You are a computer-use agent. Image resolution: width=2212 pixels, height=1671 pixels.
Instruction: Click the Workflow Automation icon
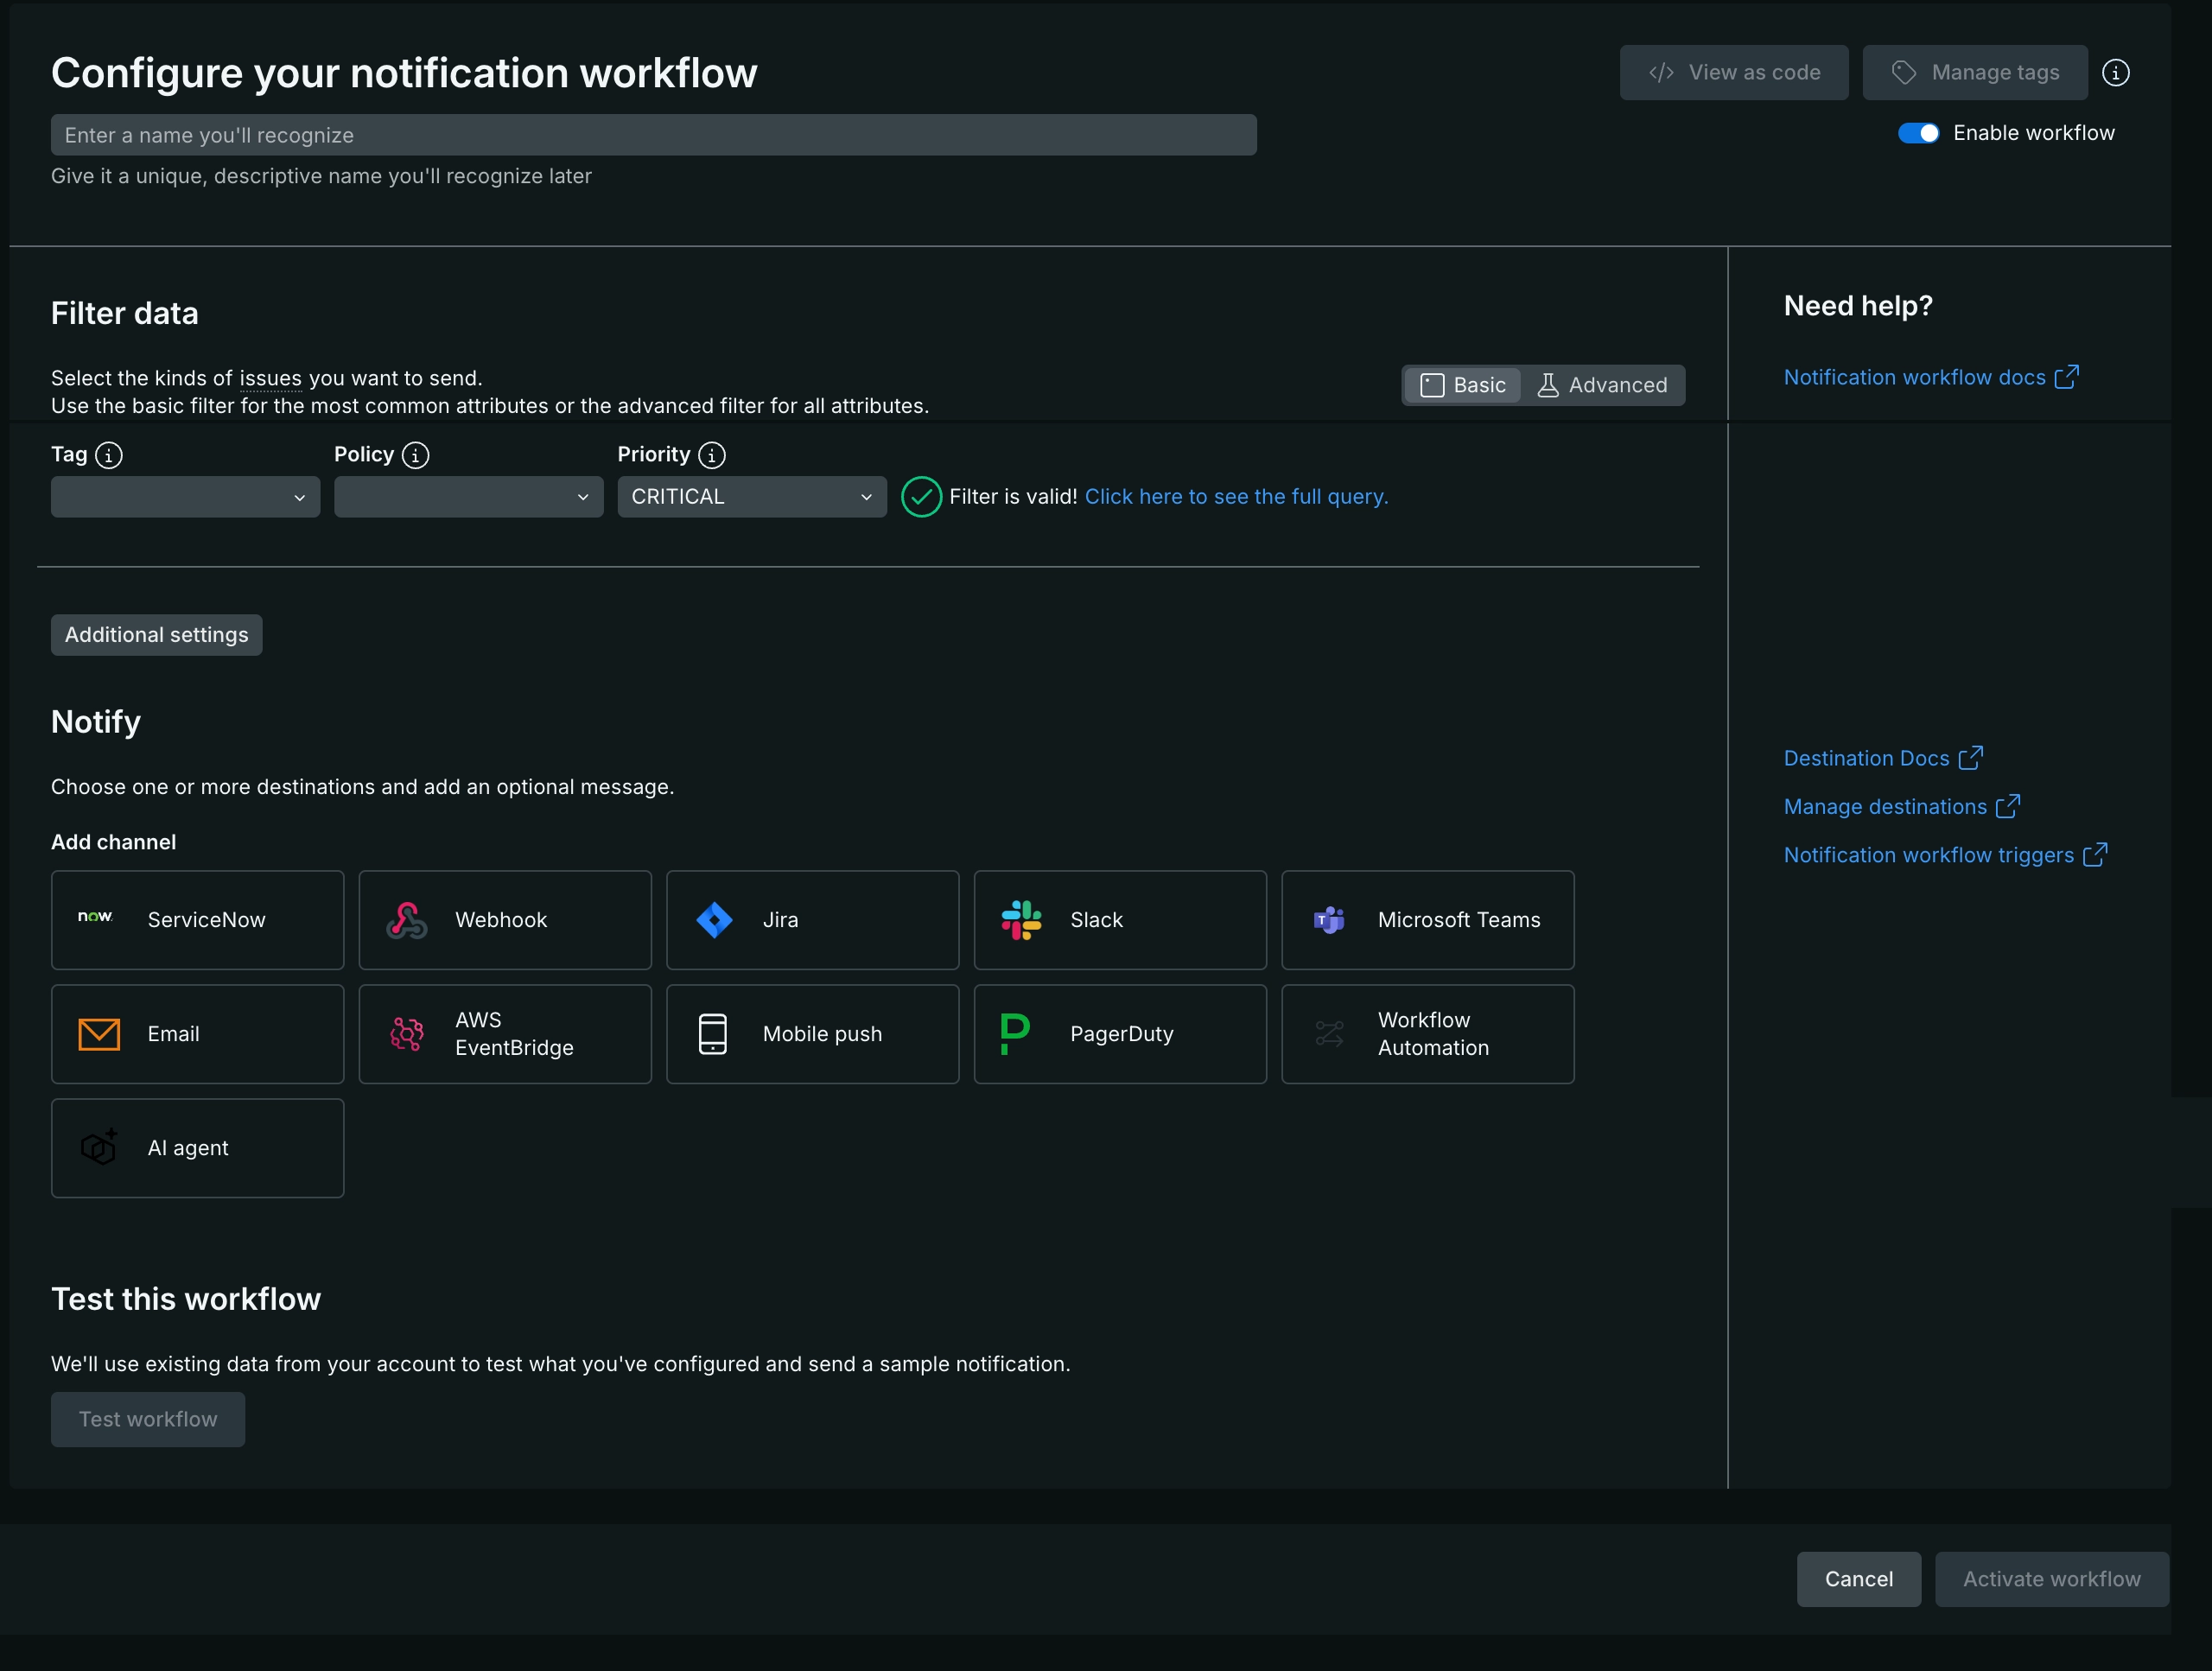coord(1329,1034)
